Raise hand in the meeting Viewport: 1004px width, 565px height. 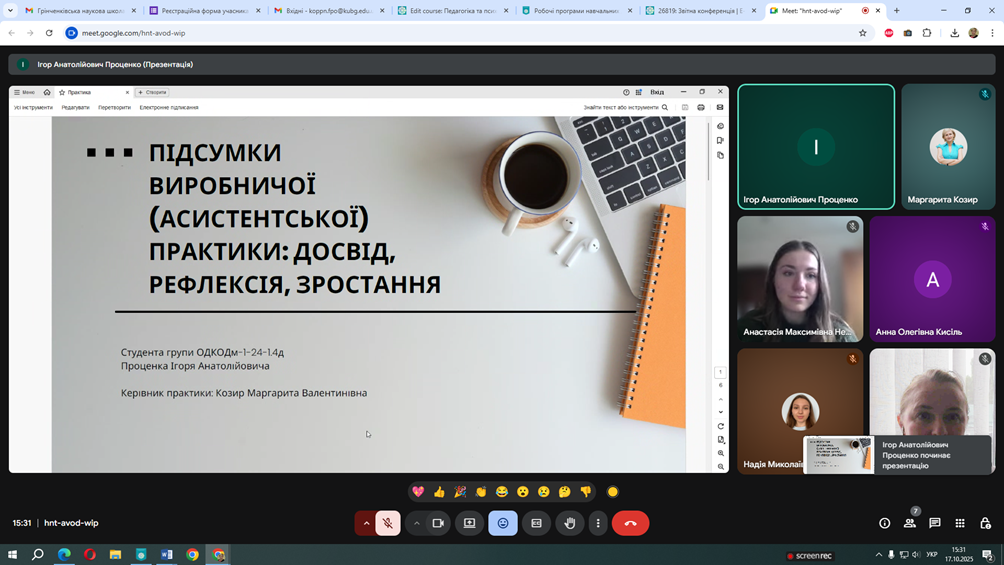tap(570, 523)
